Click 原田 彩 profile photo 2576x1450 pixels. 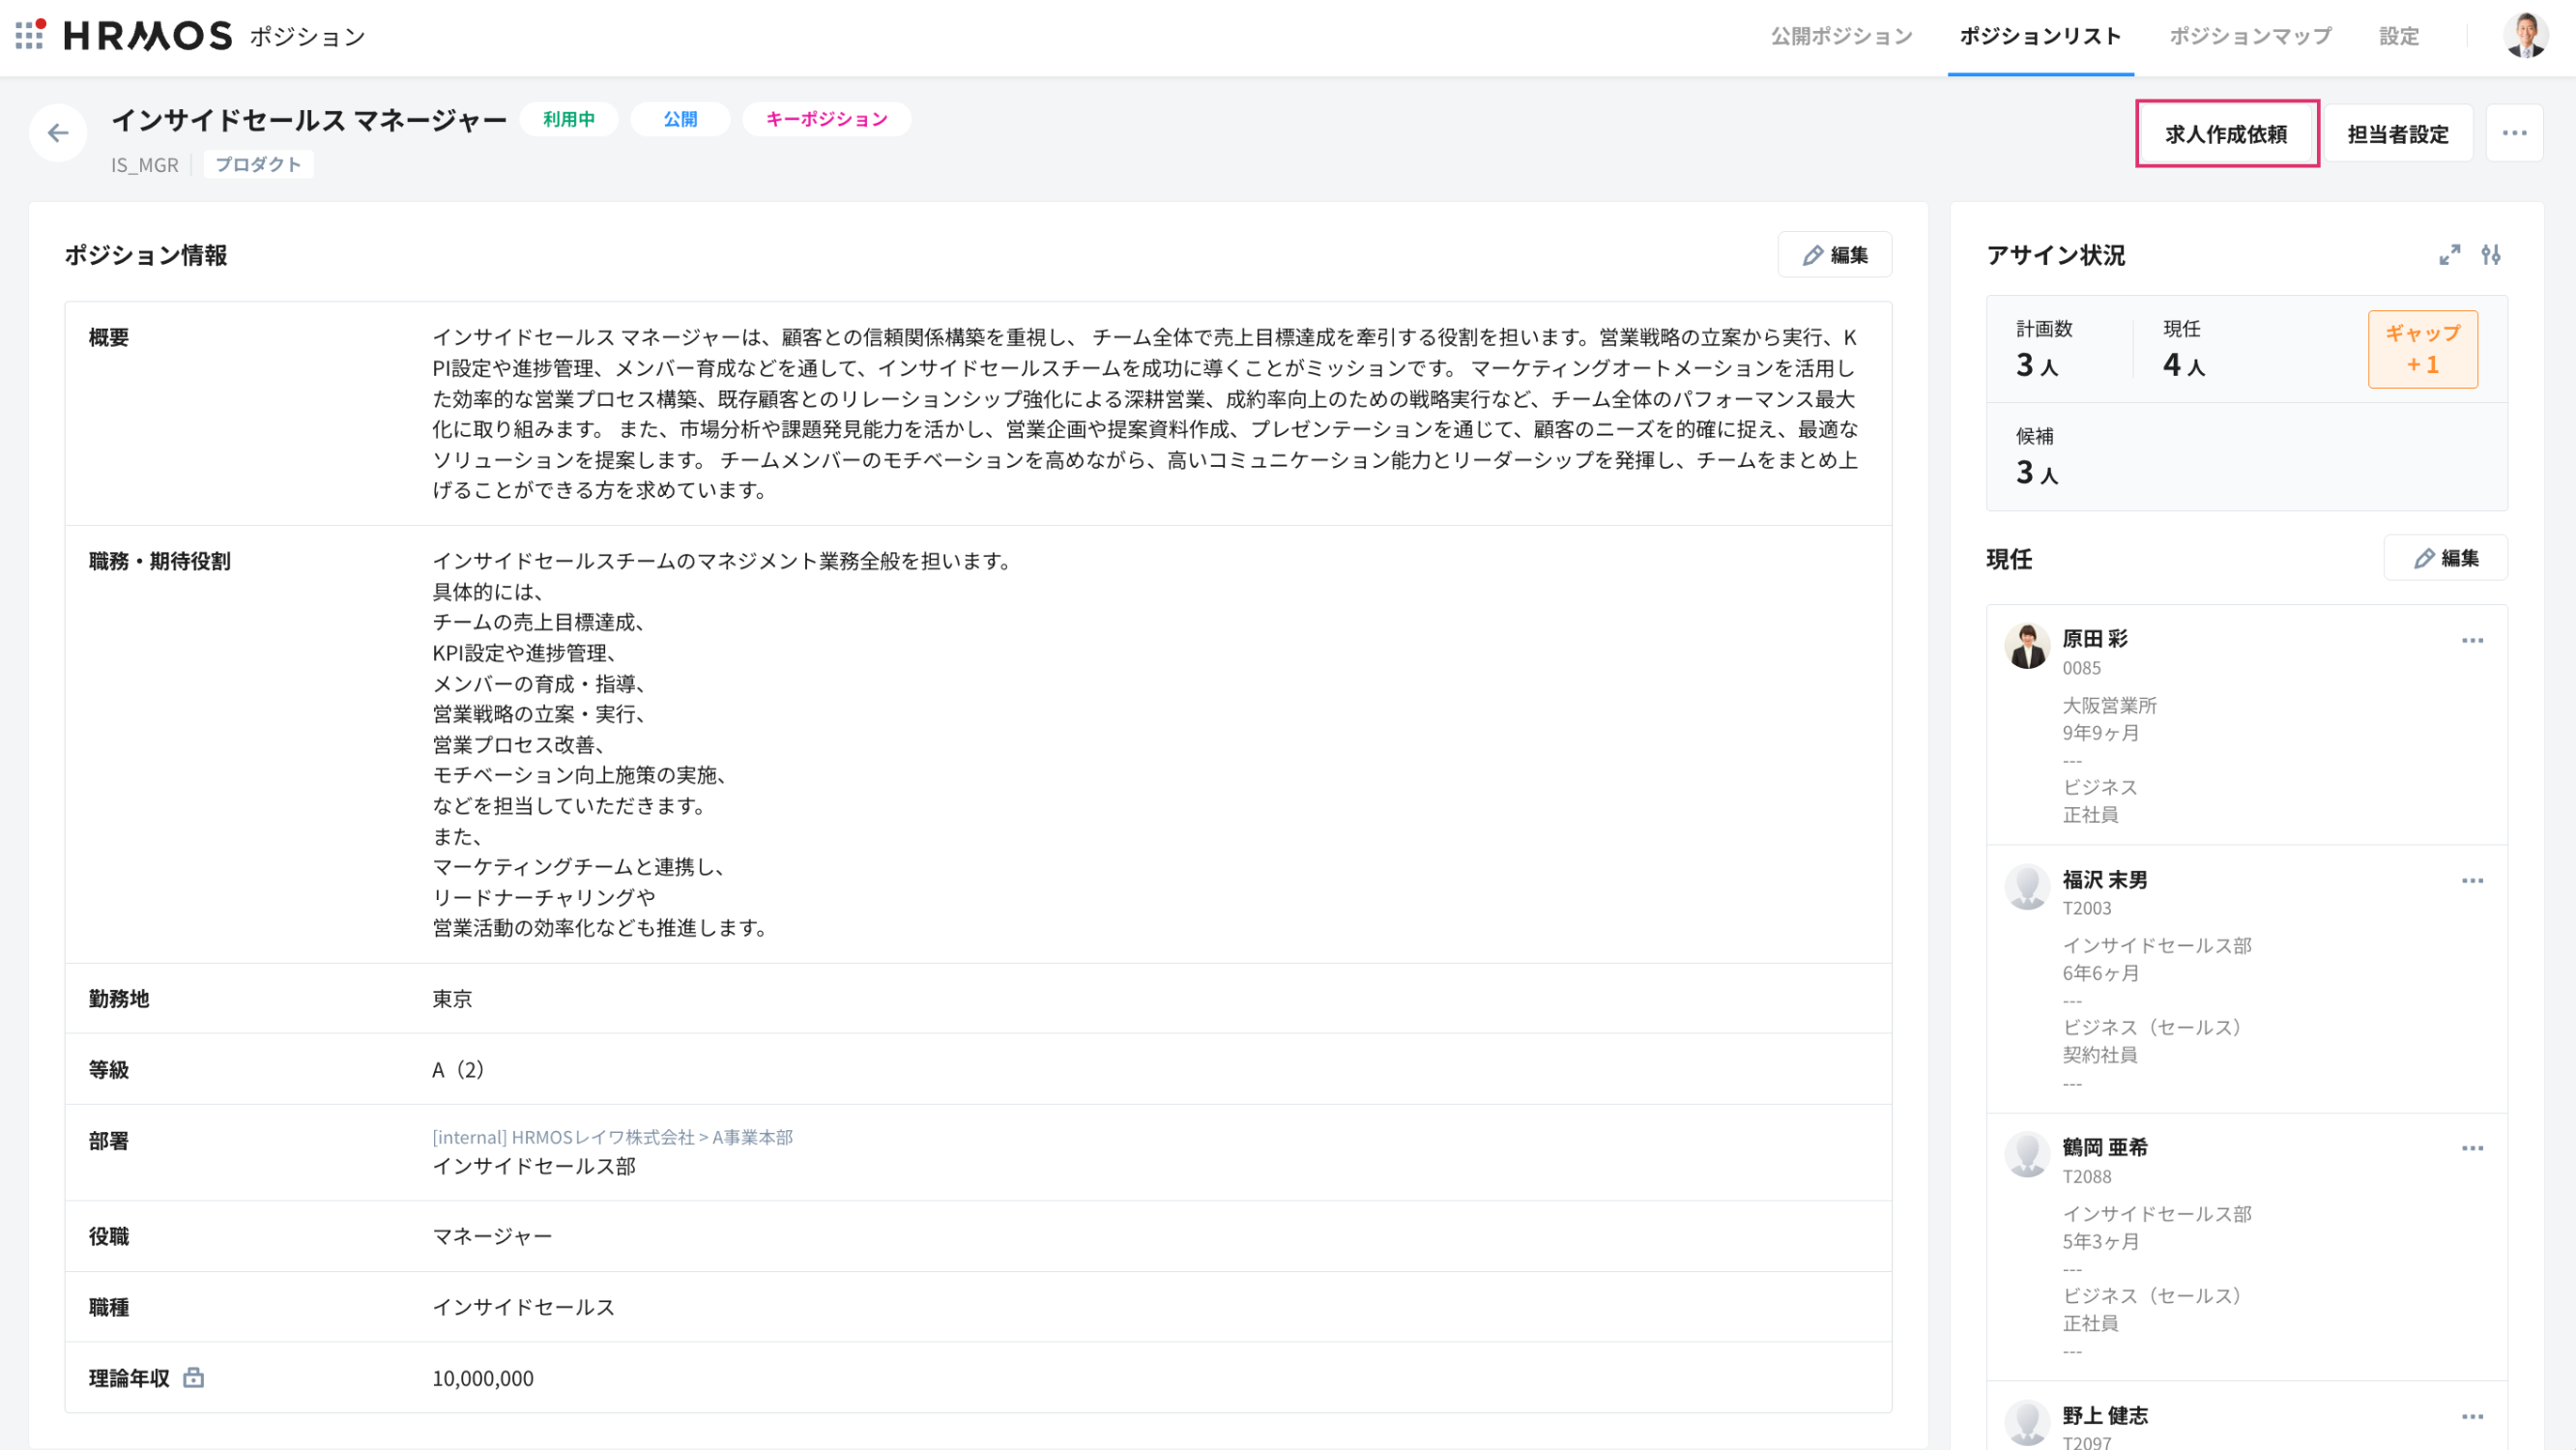point(2027,647)
